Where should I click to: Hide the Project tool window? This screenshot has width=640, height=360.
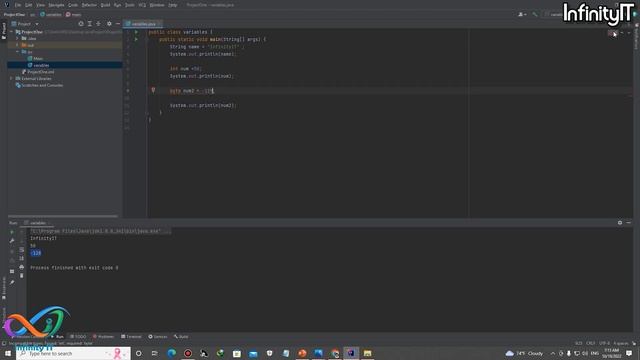118,24
